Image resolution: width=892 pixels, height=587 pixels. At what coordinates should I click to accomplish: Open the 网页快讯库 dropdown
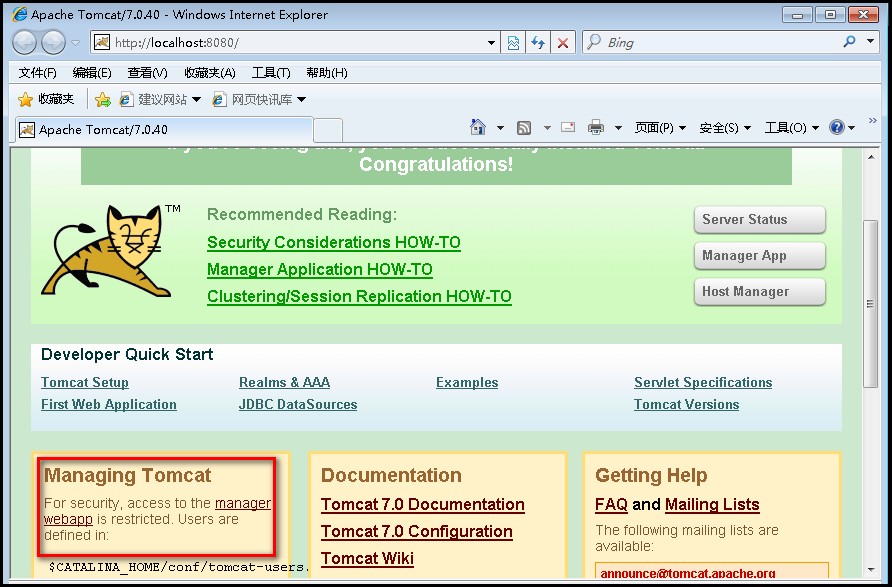(x=259, y=100)
